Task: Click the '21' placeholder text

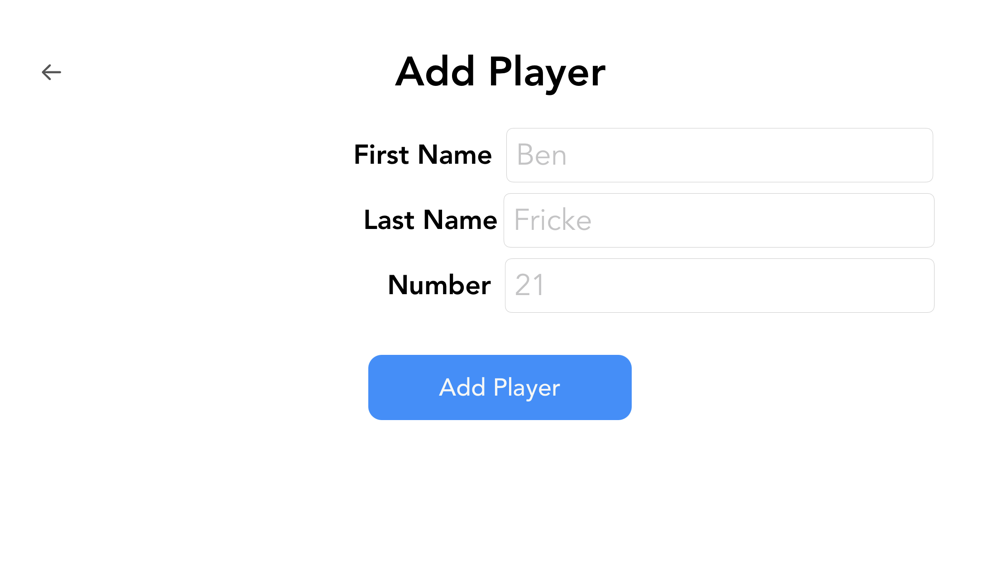Action: pos(529,285)
